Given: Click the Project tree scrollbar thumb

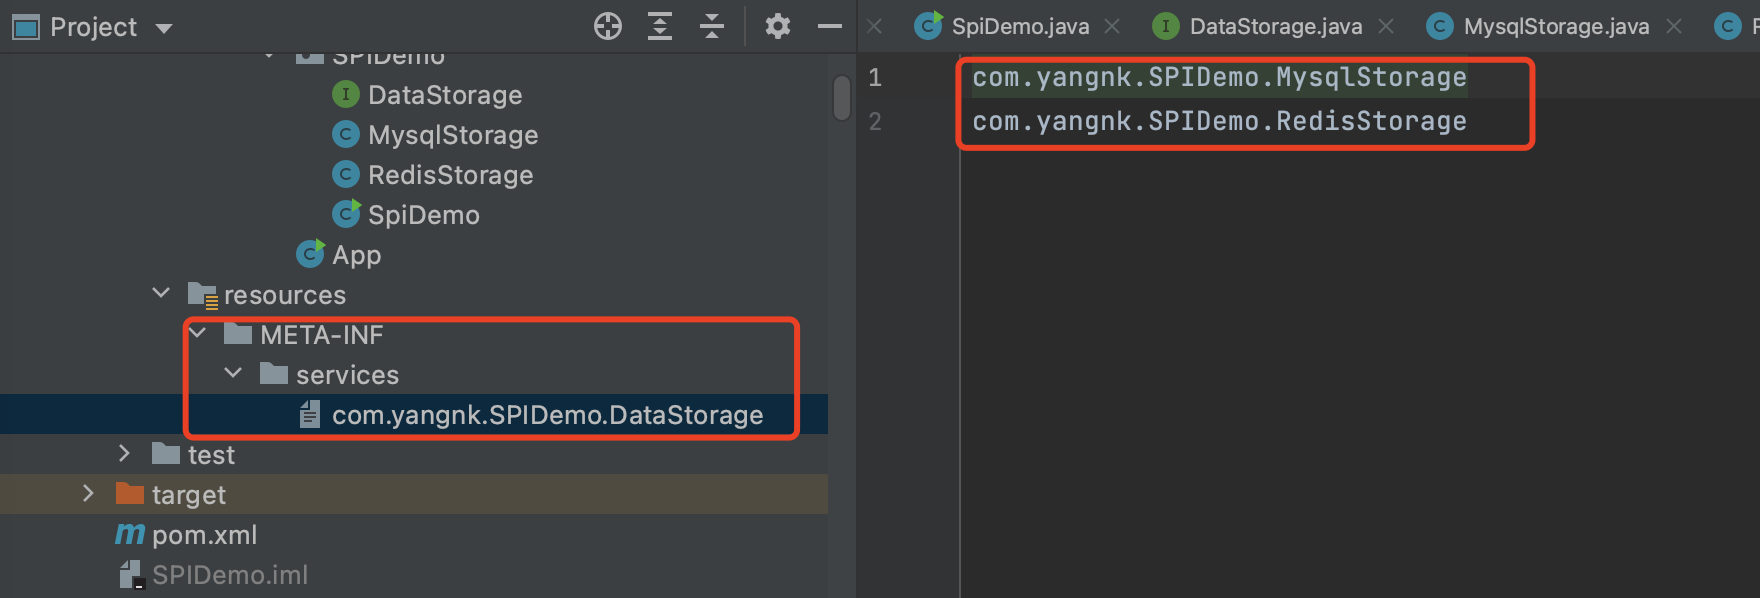Looking at the screenshot, I should pos(841,98).
